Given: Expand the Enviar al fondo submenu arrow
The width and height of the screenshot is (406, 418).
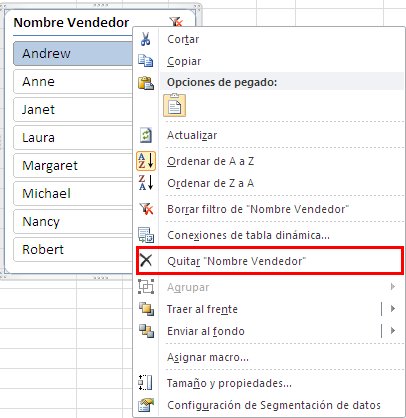Looking at the screenshot, I should (393, 331).
